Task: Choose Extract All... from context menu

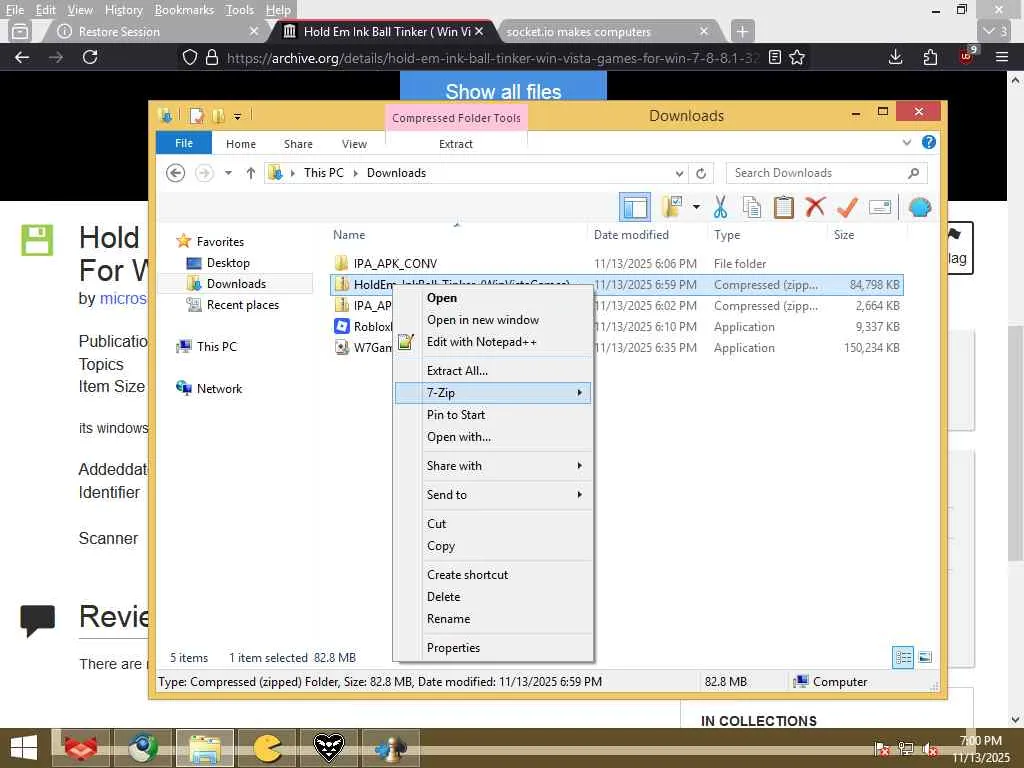Action: click(493, 370)
